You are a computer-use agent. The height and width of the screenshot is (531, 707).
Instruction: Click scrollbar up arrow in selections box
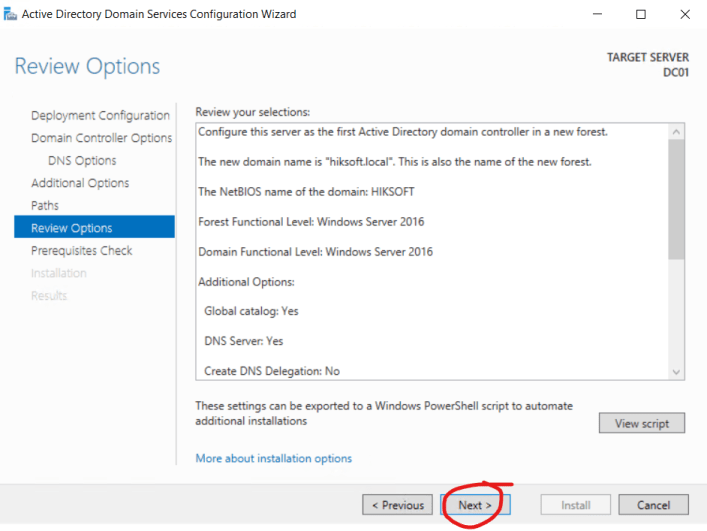click(x=676, y=132)
